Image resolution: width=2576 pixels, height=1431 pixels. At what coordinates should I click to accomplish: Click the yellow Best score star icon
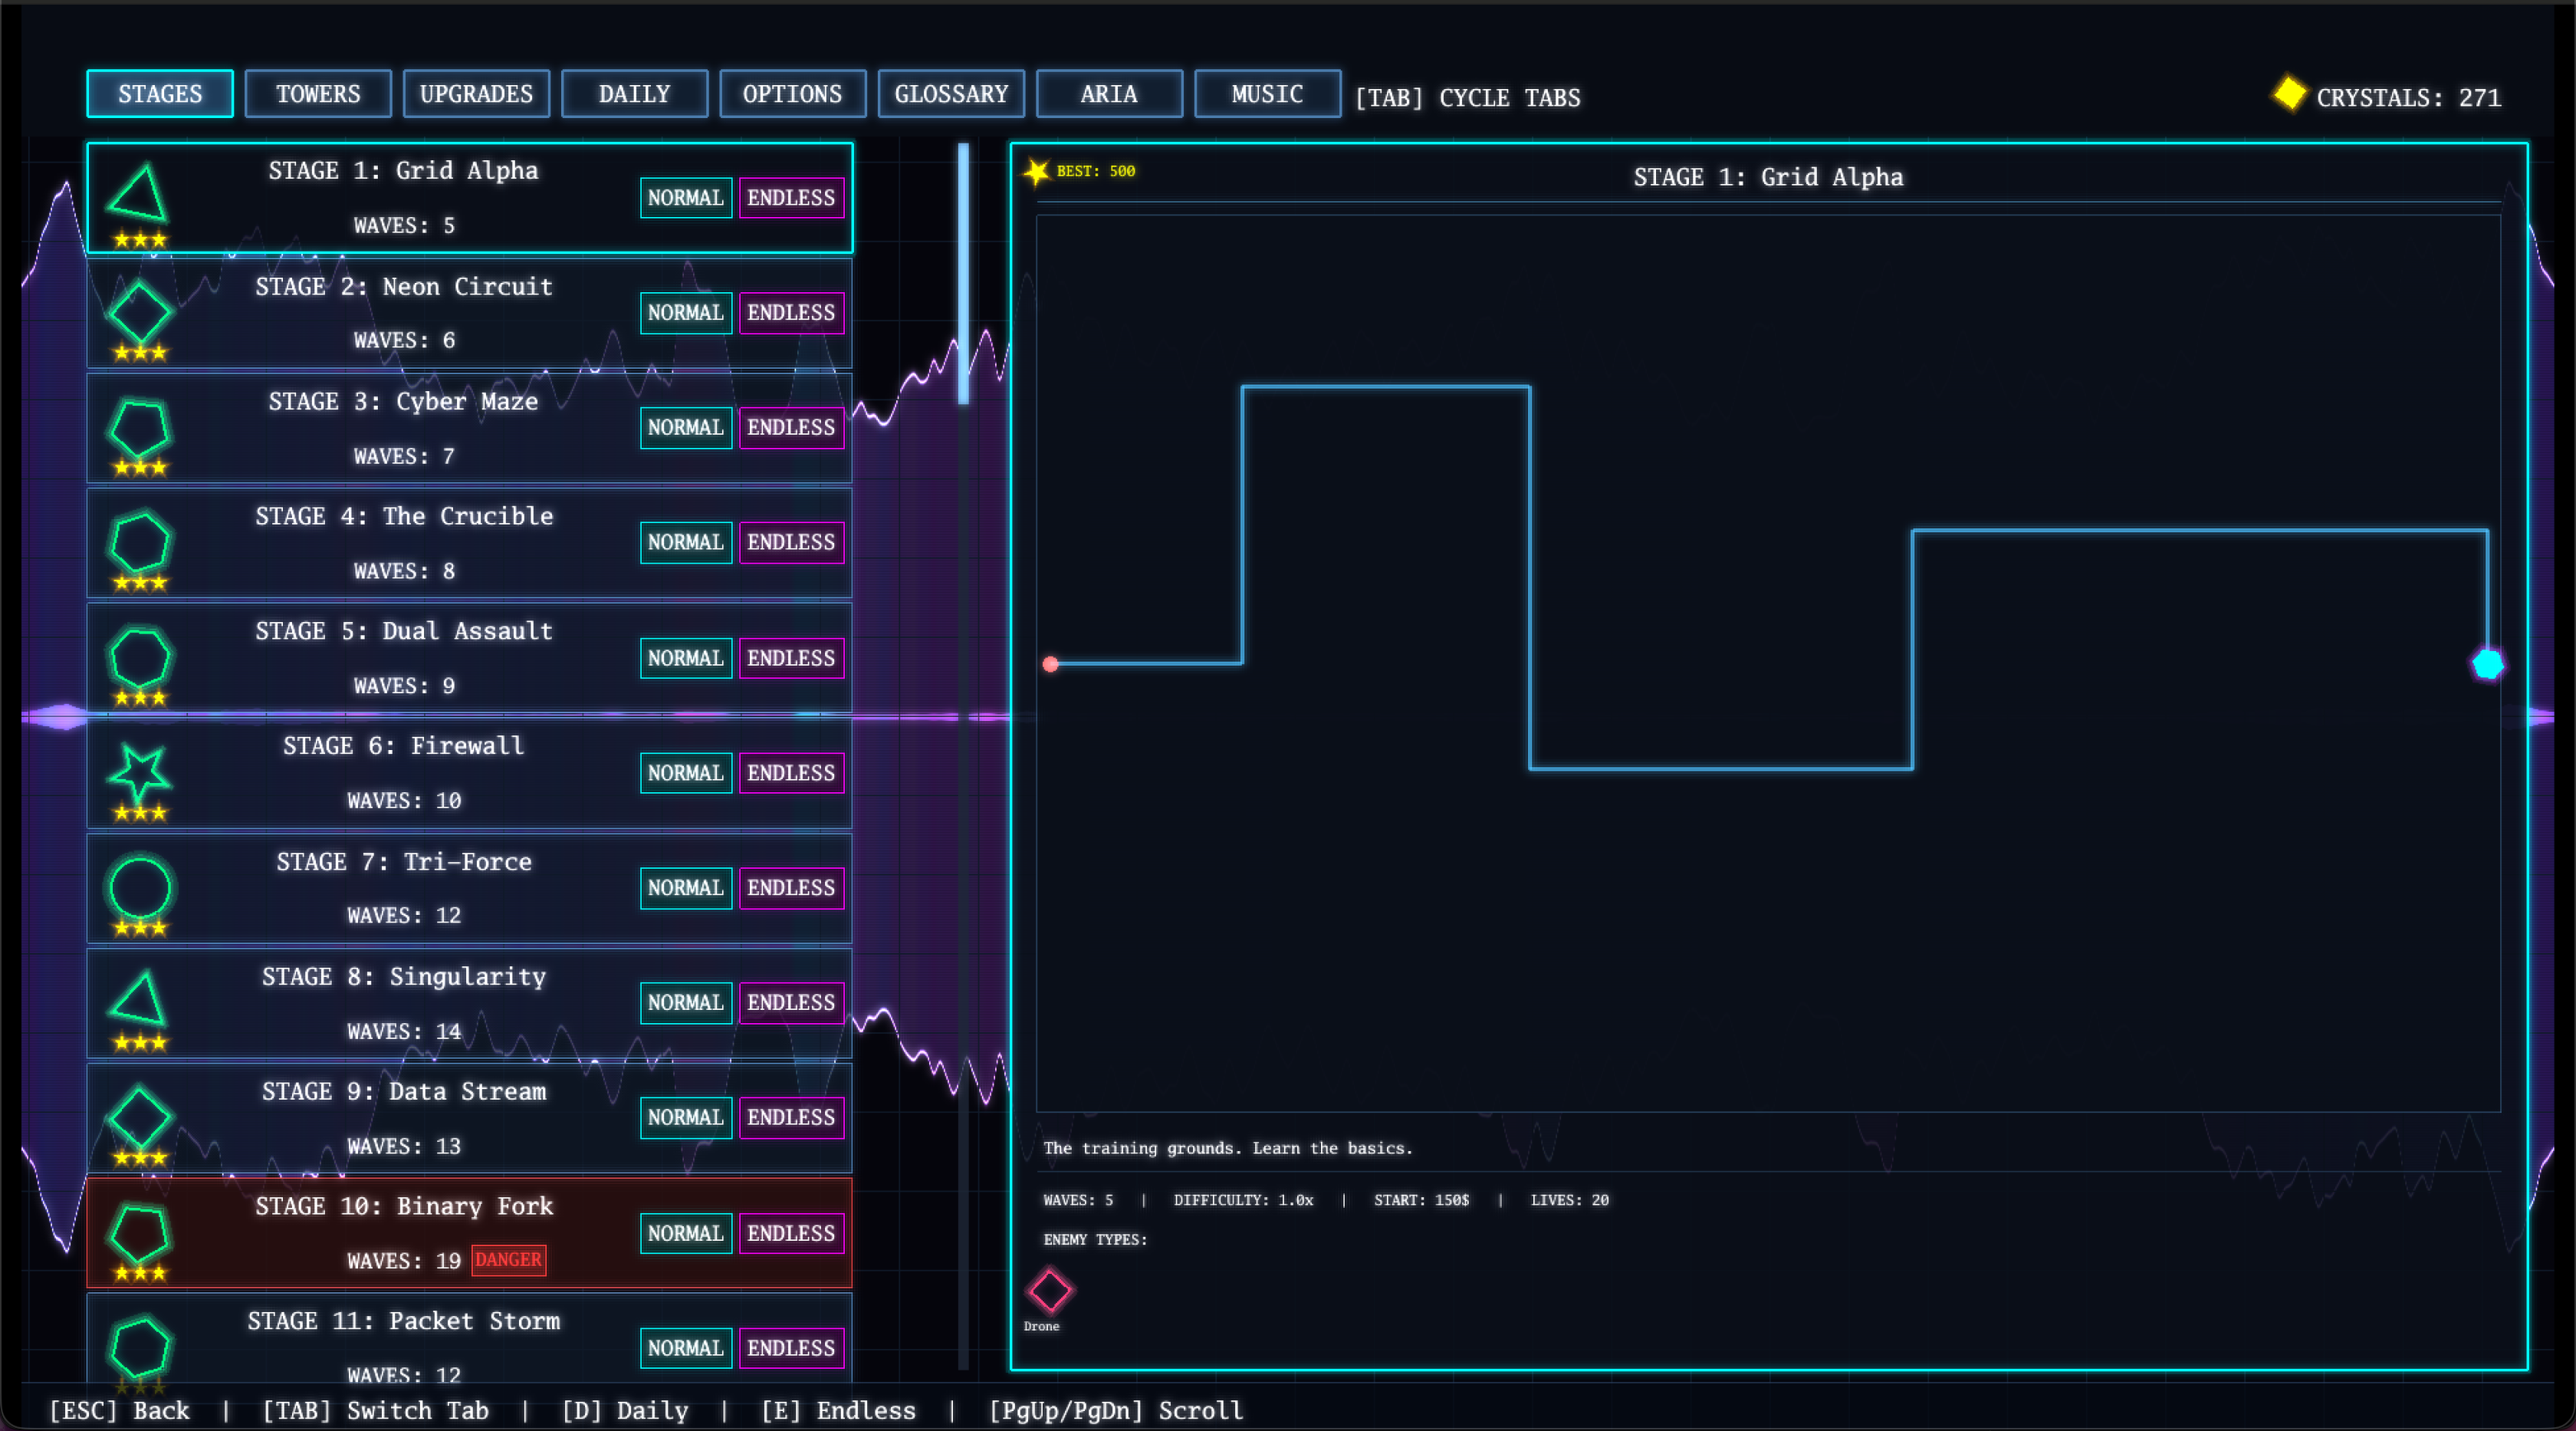pyautogui.click(x=1036, y=172)
